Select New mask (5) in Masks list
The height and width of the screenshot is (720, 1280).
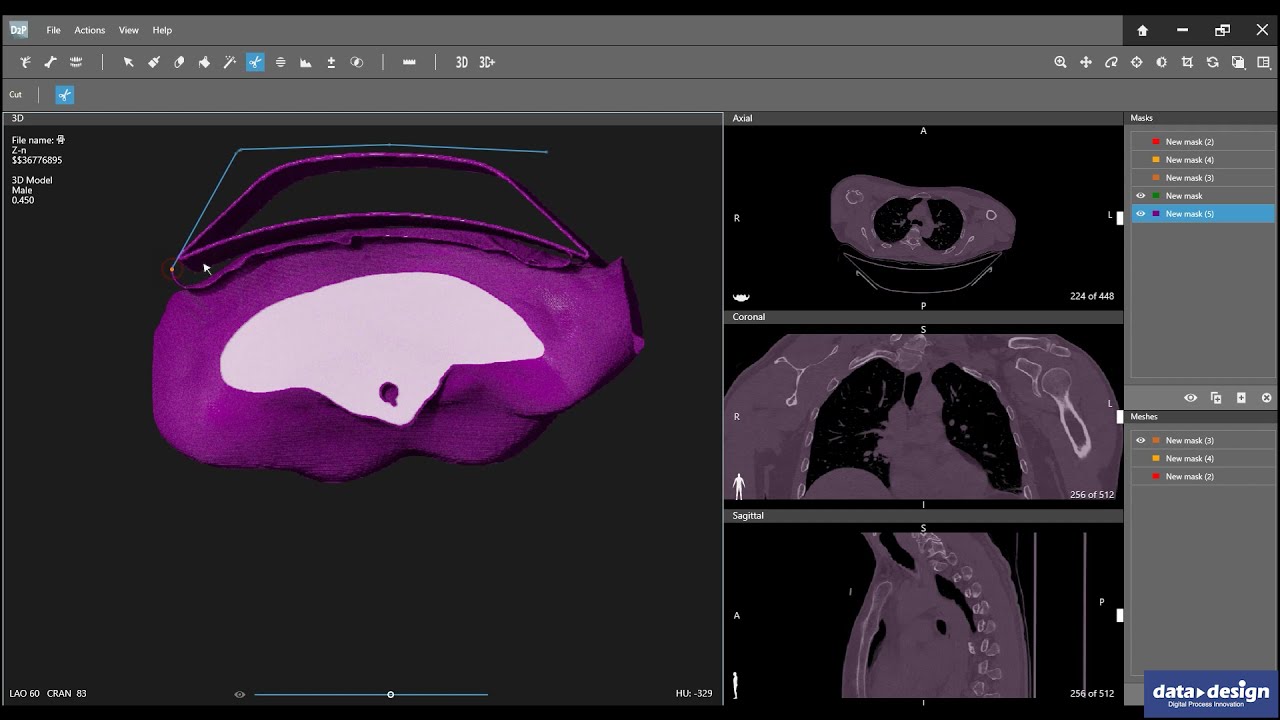pyautogui.click(x=1203, y=214)
